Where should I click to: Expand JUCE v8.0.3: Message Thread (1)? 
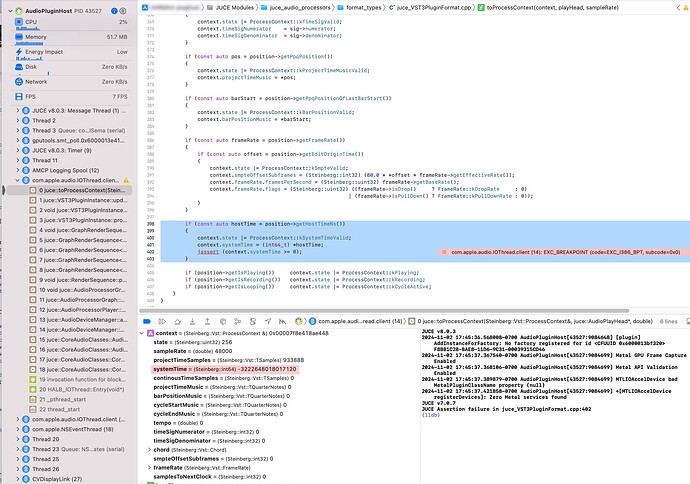click(18, 110)
